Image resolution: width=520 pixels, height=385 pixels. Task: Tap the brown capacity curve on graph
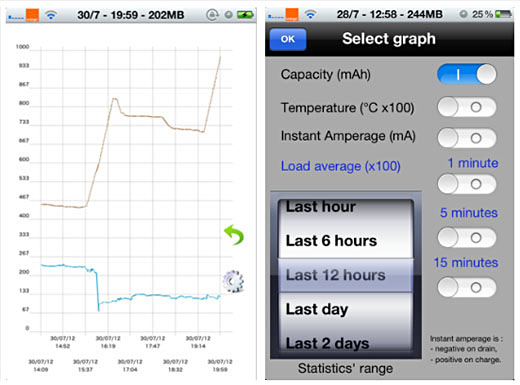pyautogui.click(x=143, y=116)
